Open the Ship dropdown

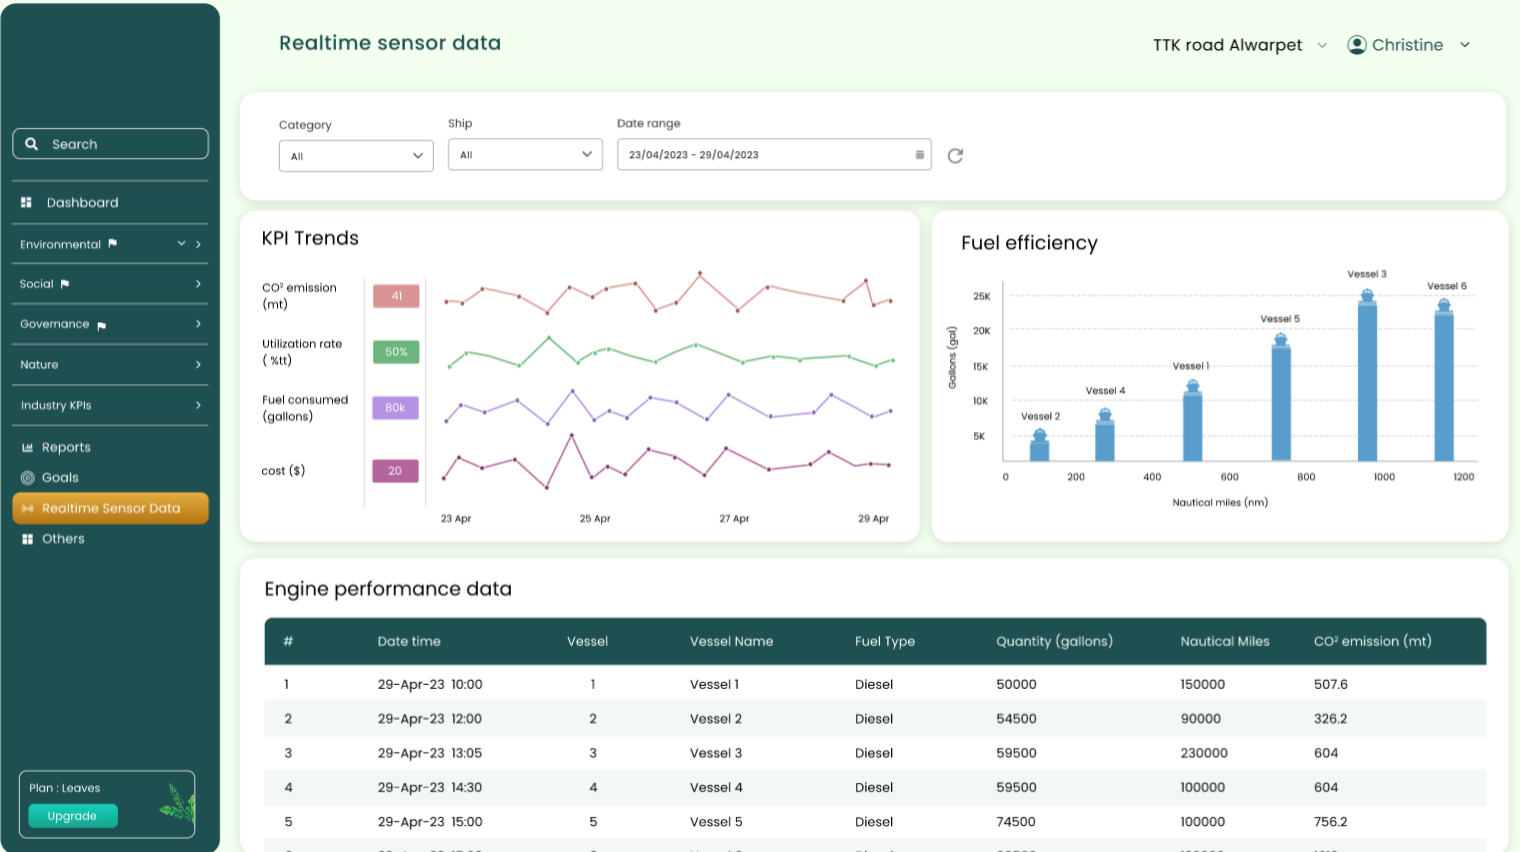pyautogui.click(x=525, y=155)
